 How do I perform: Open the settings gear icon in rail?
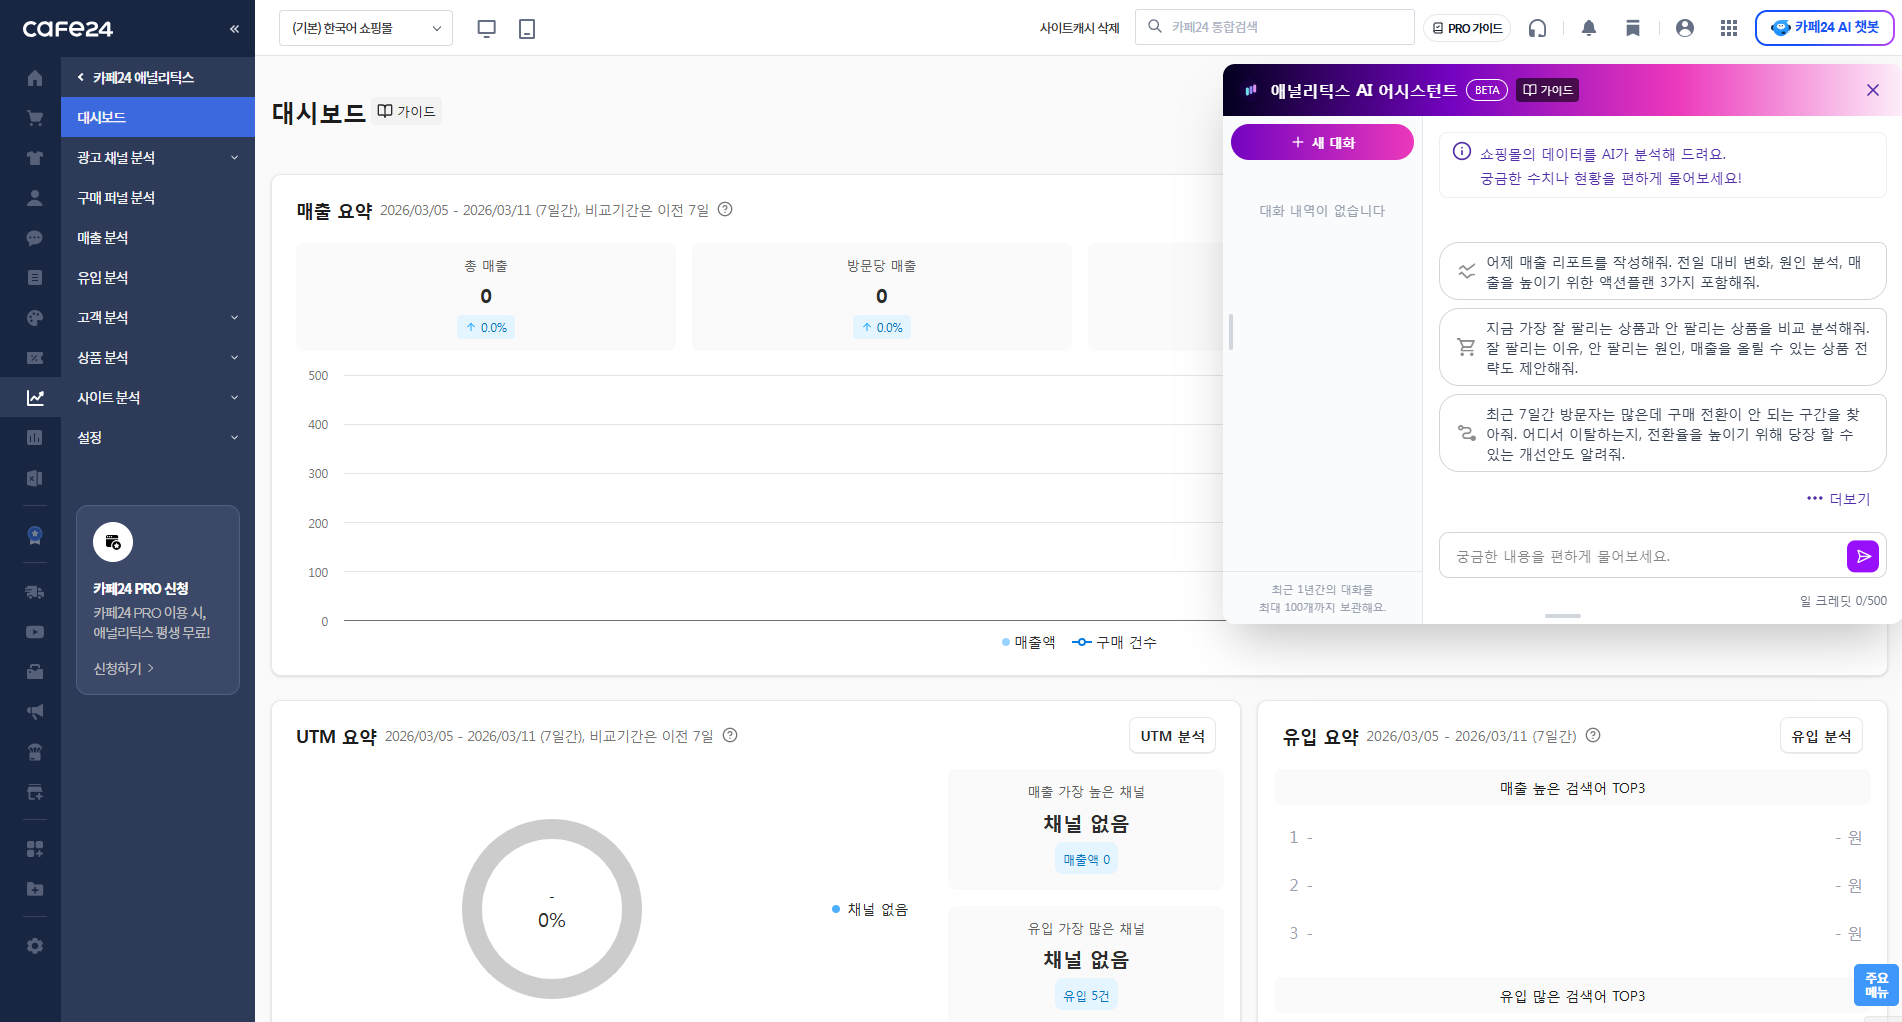click(35, 946)
